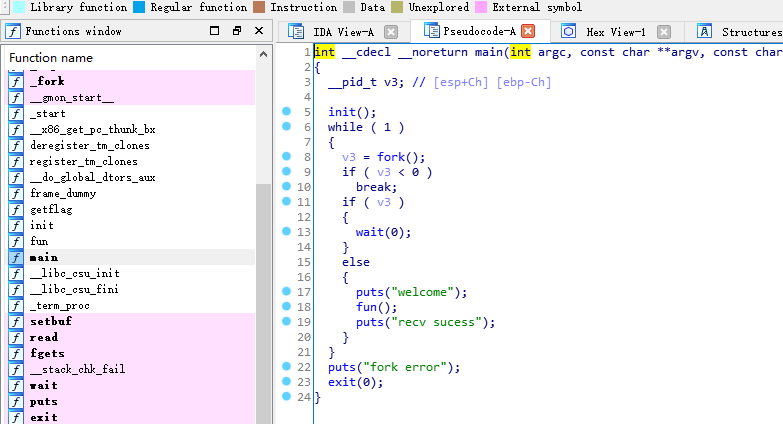Select __gmon_start__ in Functions window

[131, 97]
